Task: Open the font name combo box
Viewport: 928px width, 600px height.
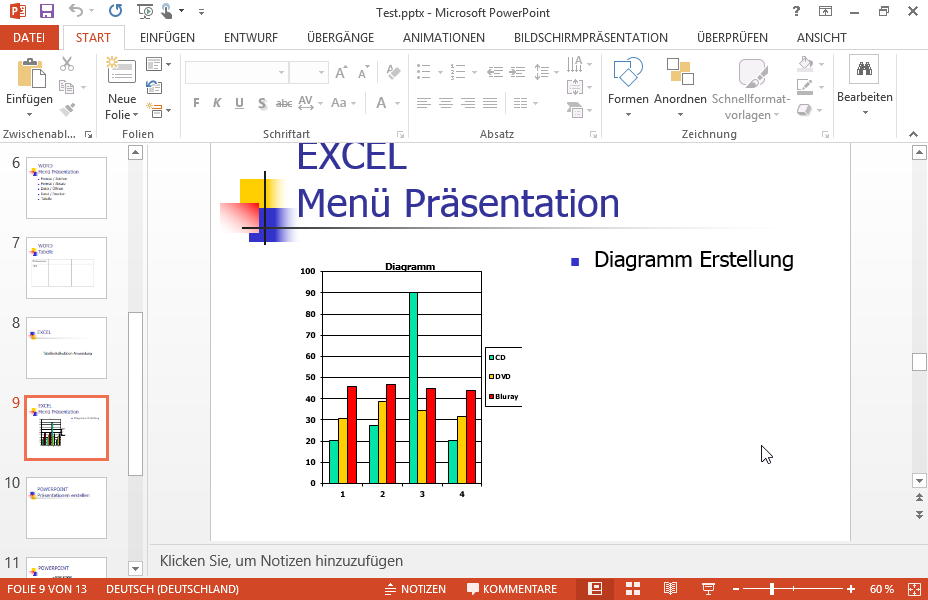Action: coord(236,72)
